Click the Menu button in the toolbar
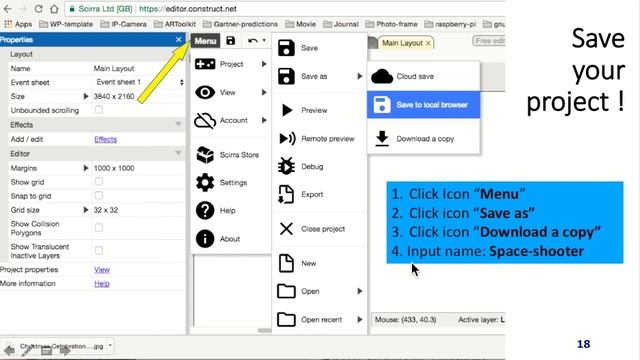The width and height of the screenshot is (640, 360). 205,41
